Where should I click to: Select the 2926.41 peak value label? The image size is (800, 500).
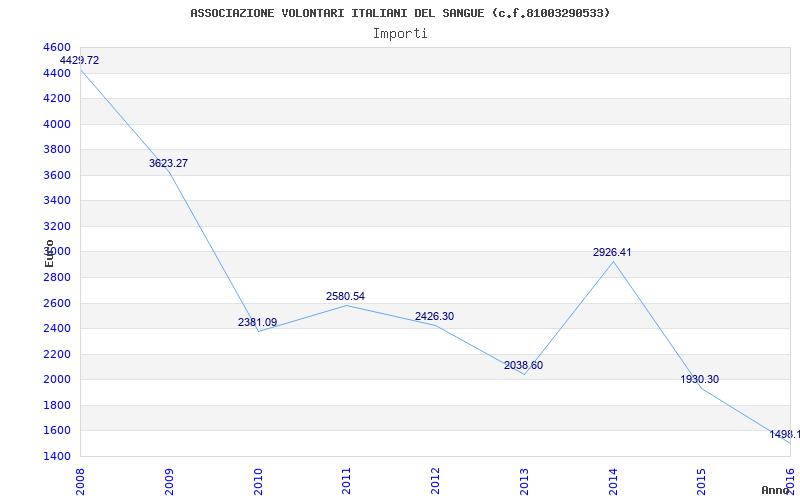(x=612, y=252)
